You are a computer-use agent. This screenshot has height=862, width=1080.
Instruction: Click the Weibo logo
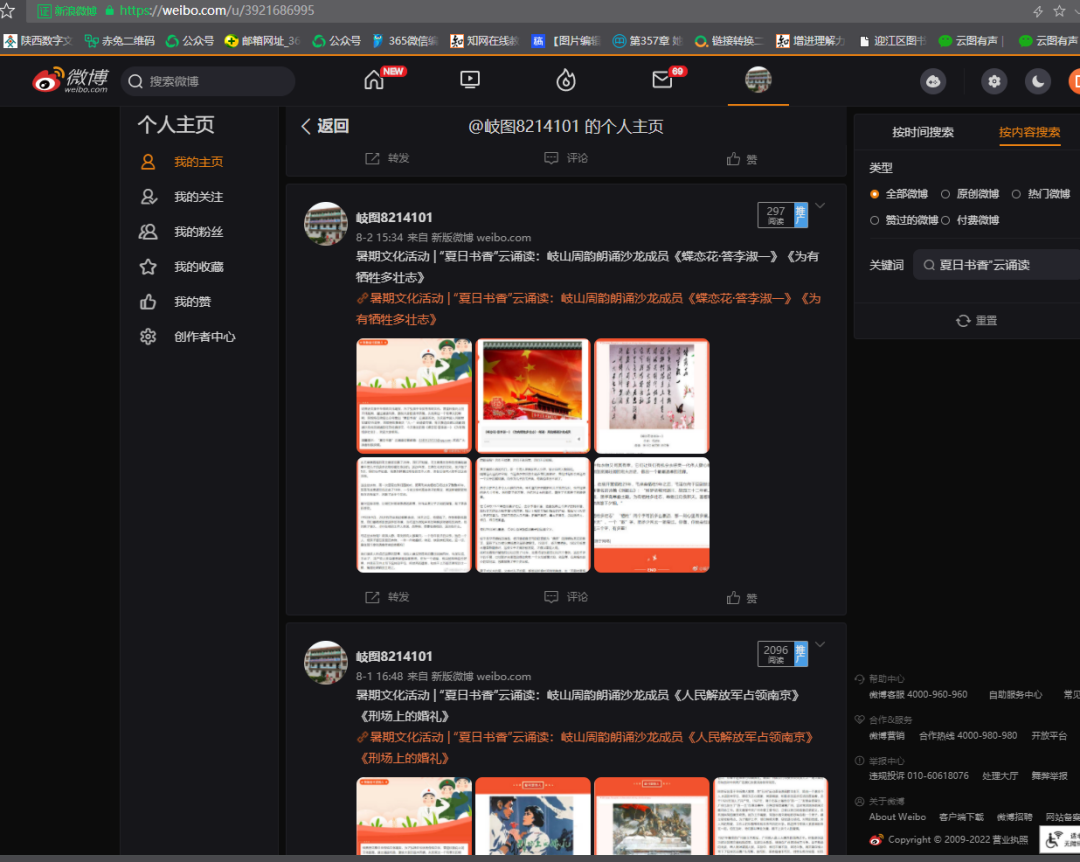tap(70, 81)
